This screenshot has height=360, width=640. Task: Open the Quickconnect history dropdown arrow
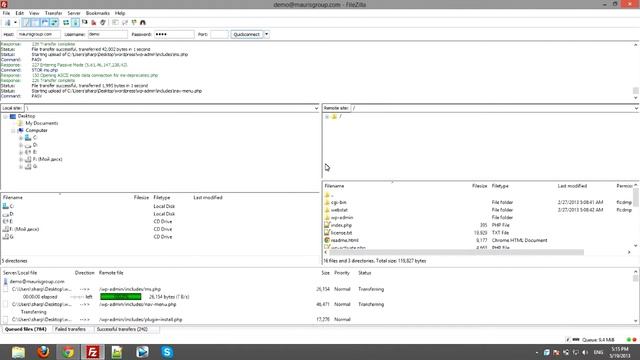point(267,34)
